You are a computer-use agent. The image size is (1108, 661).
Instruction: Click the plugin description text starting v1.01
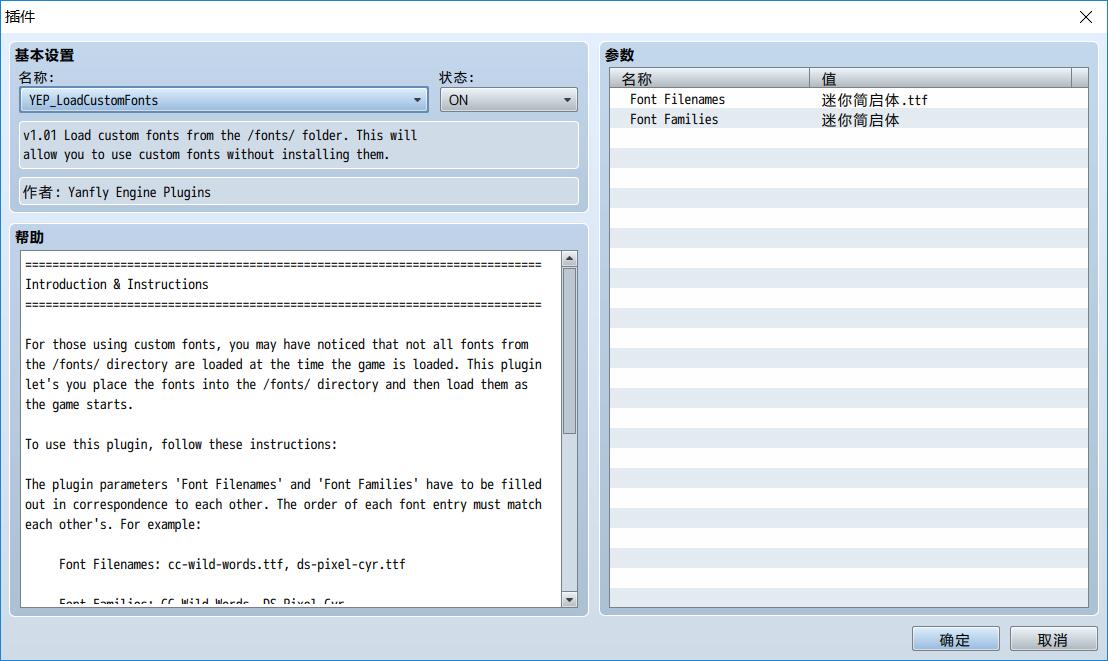pos(220,145)
